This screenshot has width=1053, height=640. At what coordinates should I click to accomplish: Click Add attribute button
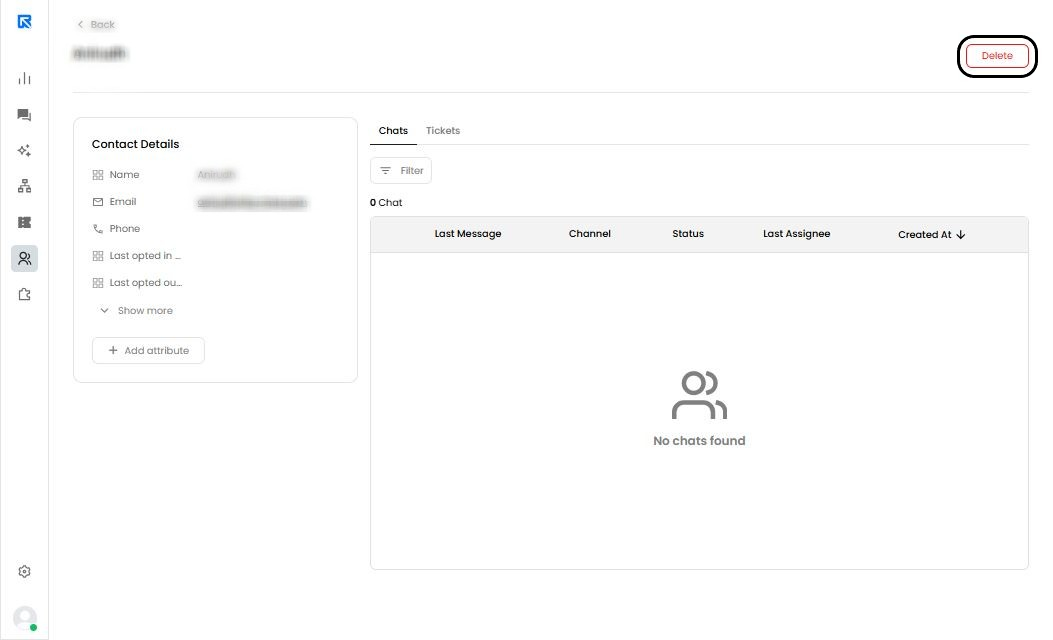tap(148, 351)
